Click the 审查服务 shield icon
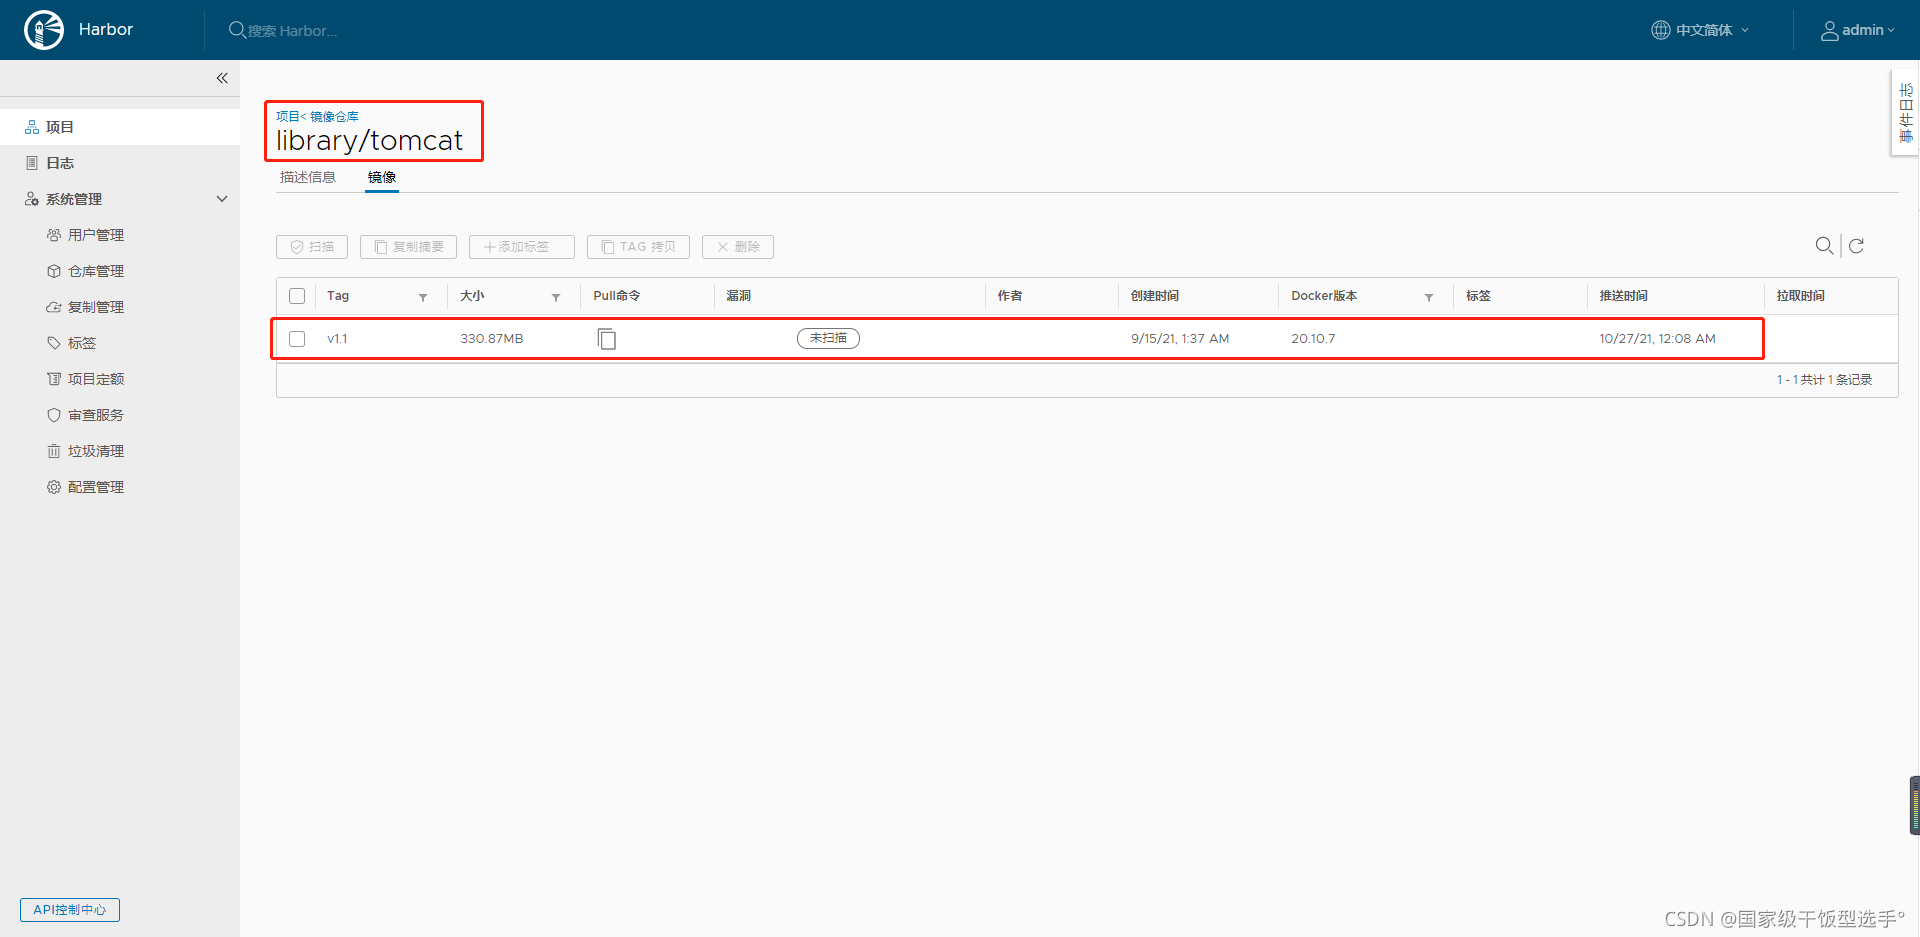 pyautogui.click(x=54, y=415)
